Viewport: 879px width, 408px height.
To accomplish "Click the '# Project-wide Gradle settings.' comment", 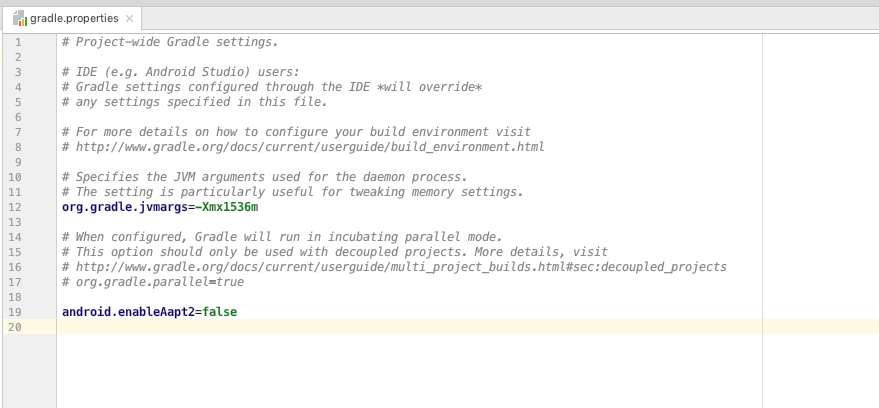I will [170, 42].
